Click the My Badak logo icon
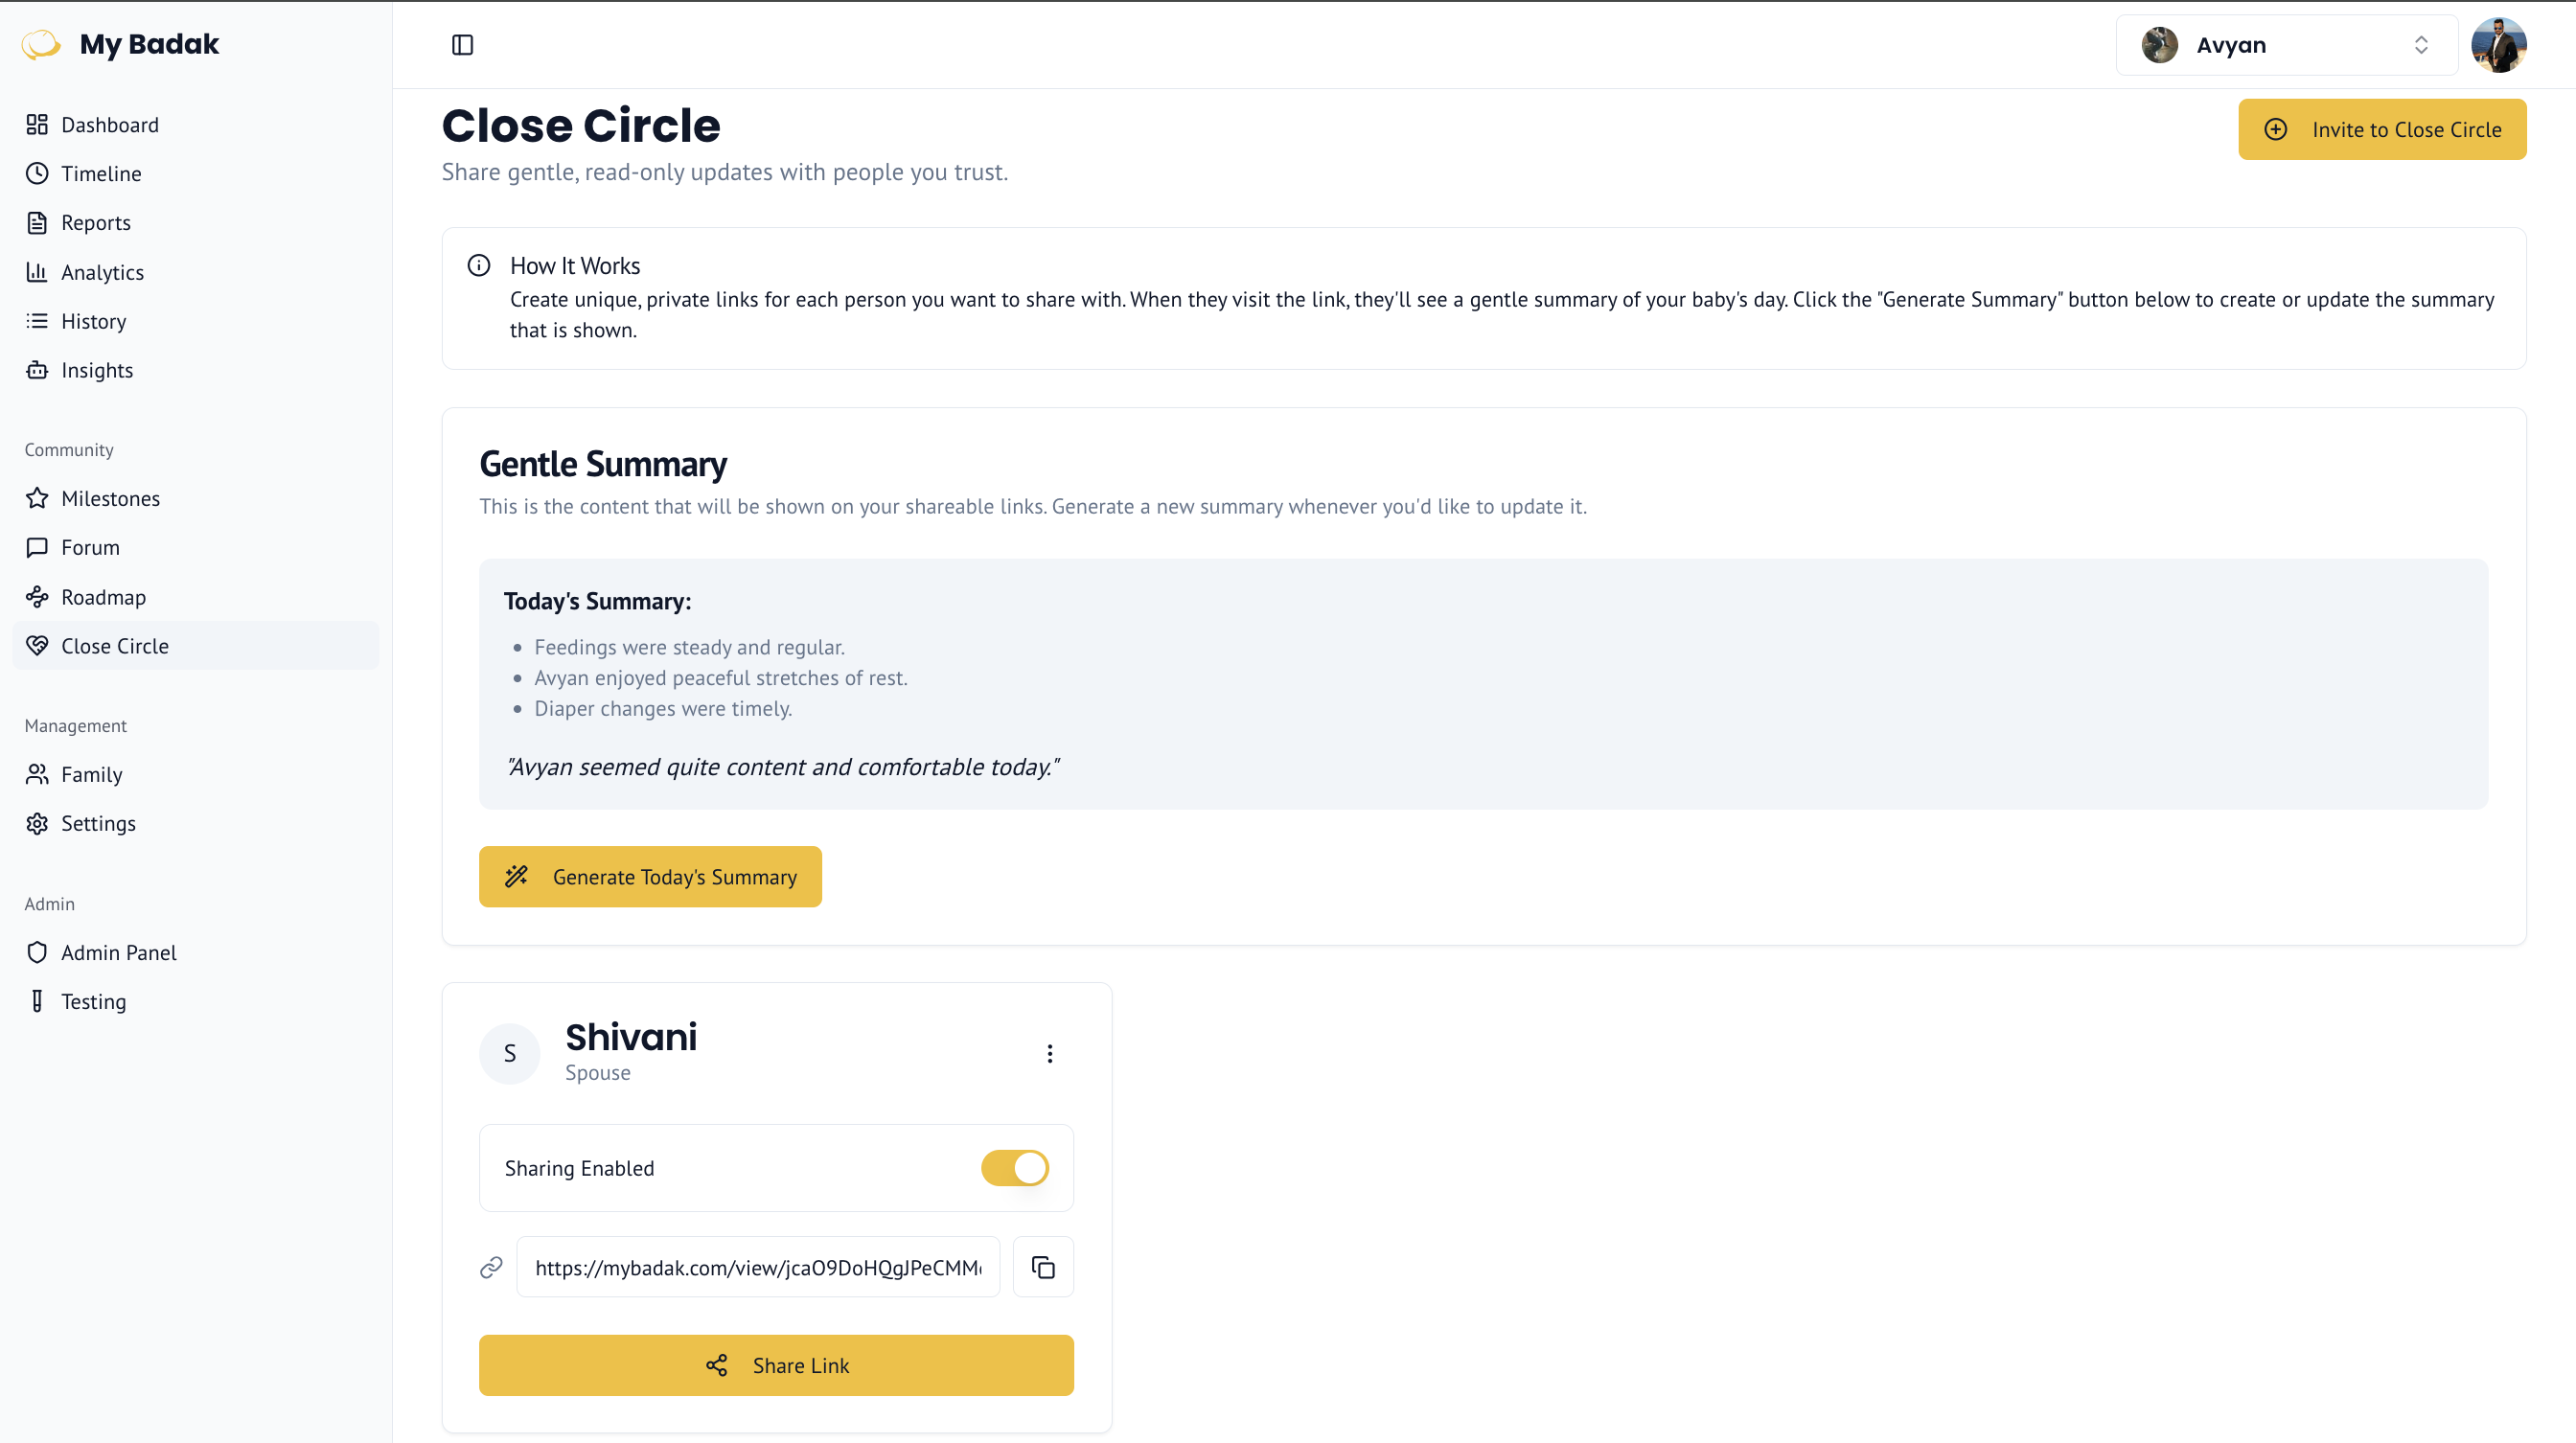The width and height of the screenshot is (2576, 1443). pyautogui.click(x=41, y=44)
